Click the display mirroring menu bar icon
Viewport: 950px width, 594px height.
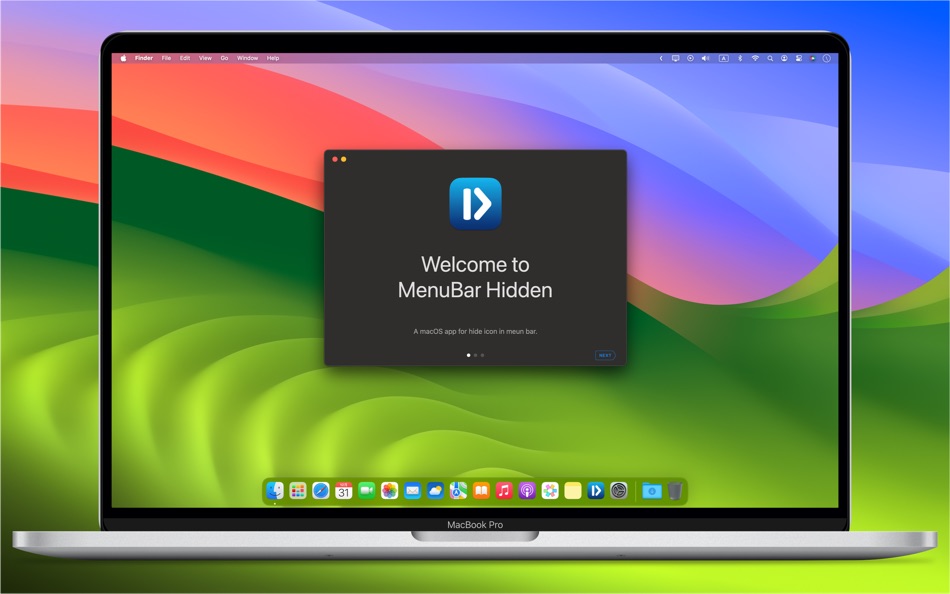(676, 58)
